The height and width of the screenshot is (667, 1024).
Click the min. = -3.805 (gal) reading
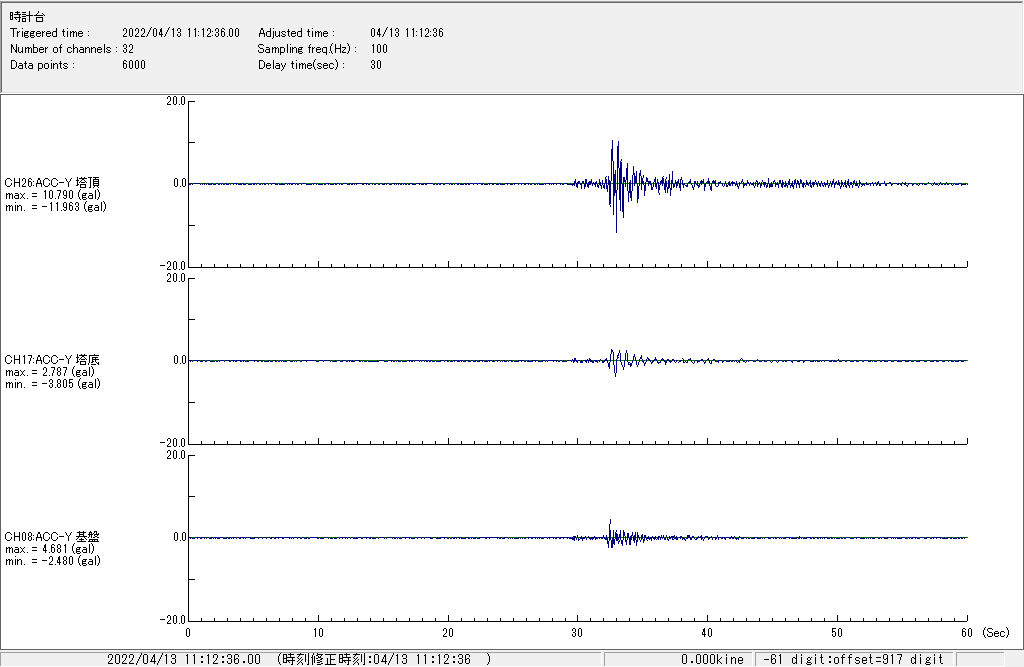click(52, 384)
